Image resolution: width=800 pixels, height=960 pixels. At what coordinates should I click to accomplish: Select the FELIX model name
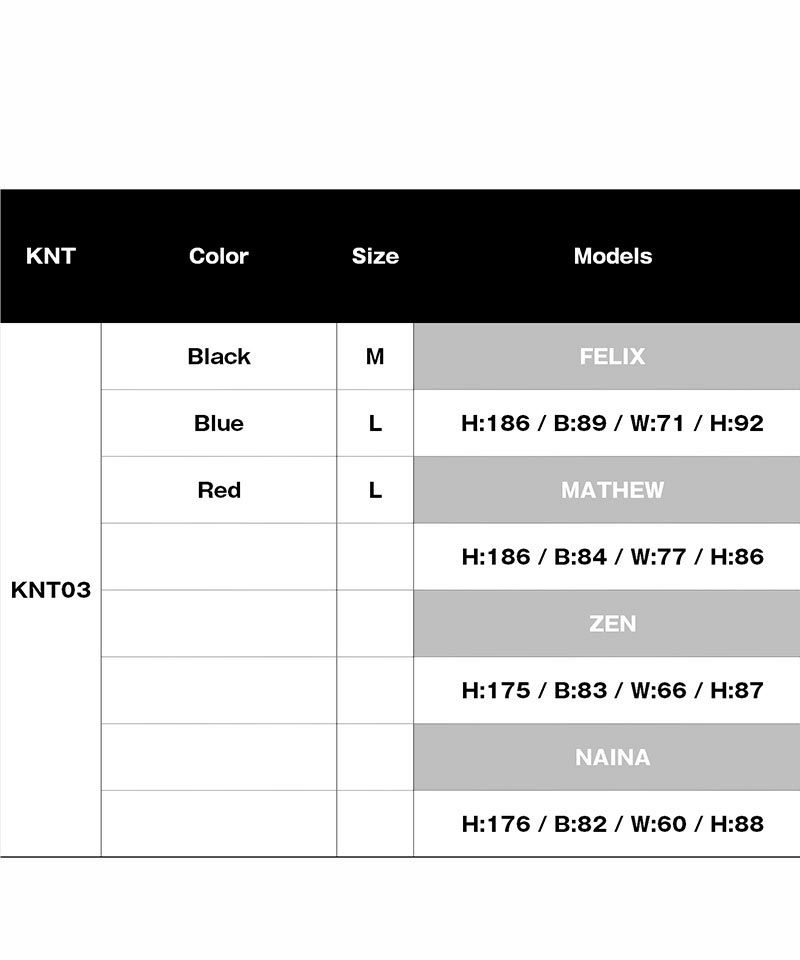click(612, 356)
